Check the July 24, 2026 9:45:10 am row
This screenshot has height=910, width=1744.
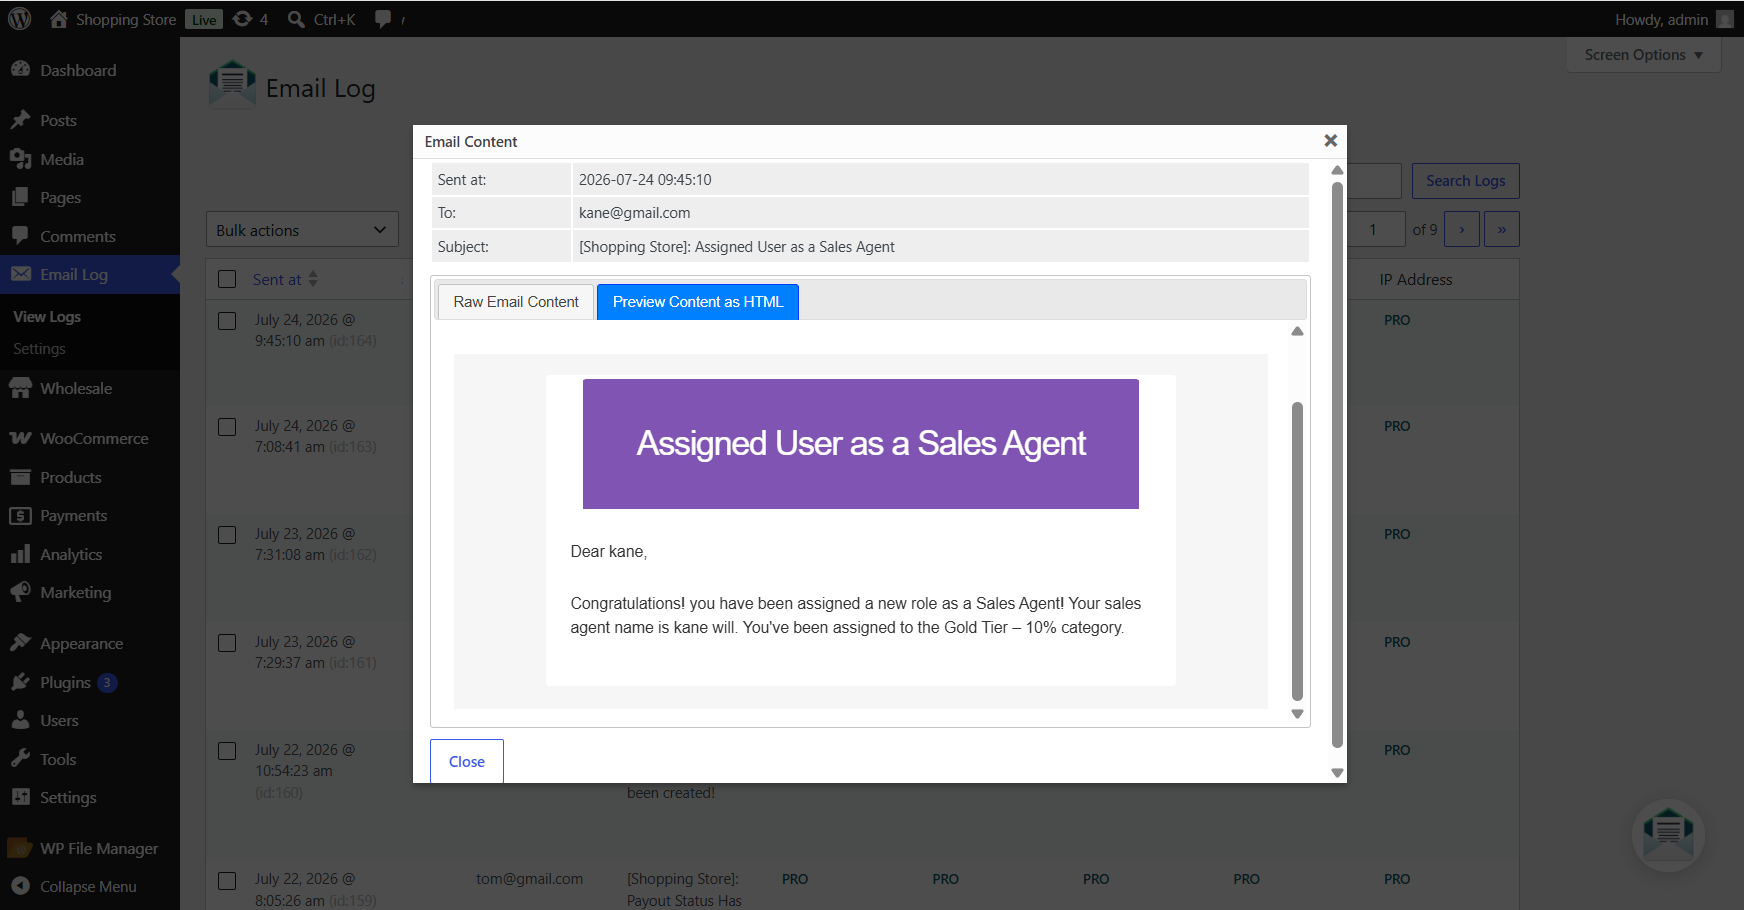(x=227, y=320)
